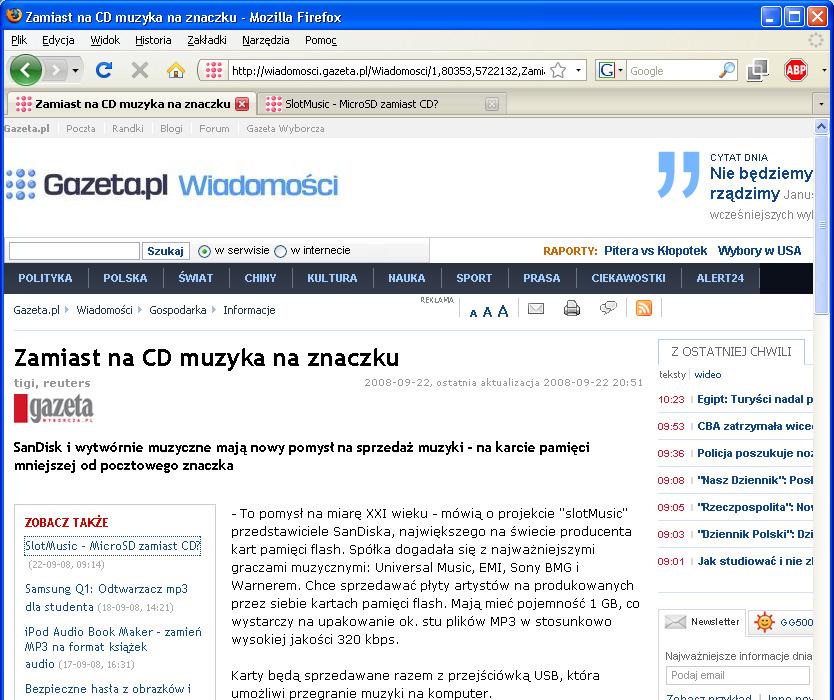Switch to the wideo tab
The image size is (834, 700).
click(x=708, y=374)
